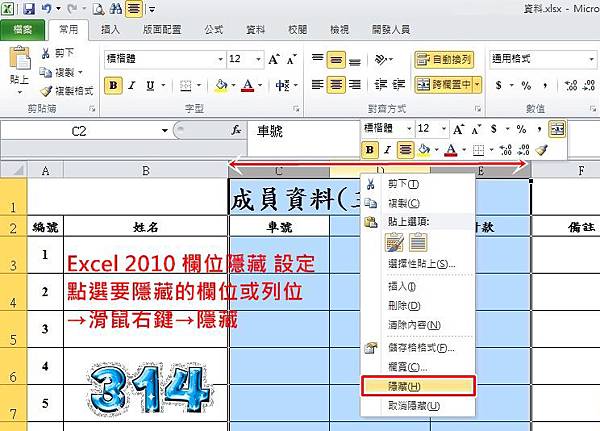Open mini toolbar font size dropdown
The height and width of the screenshot is (431, 600).
(443, 128)
